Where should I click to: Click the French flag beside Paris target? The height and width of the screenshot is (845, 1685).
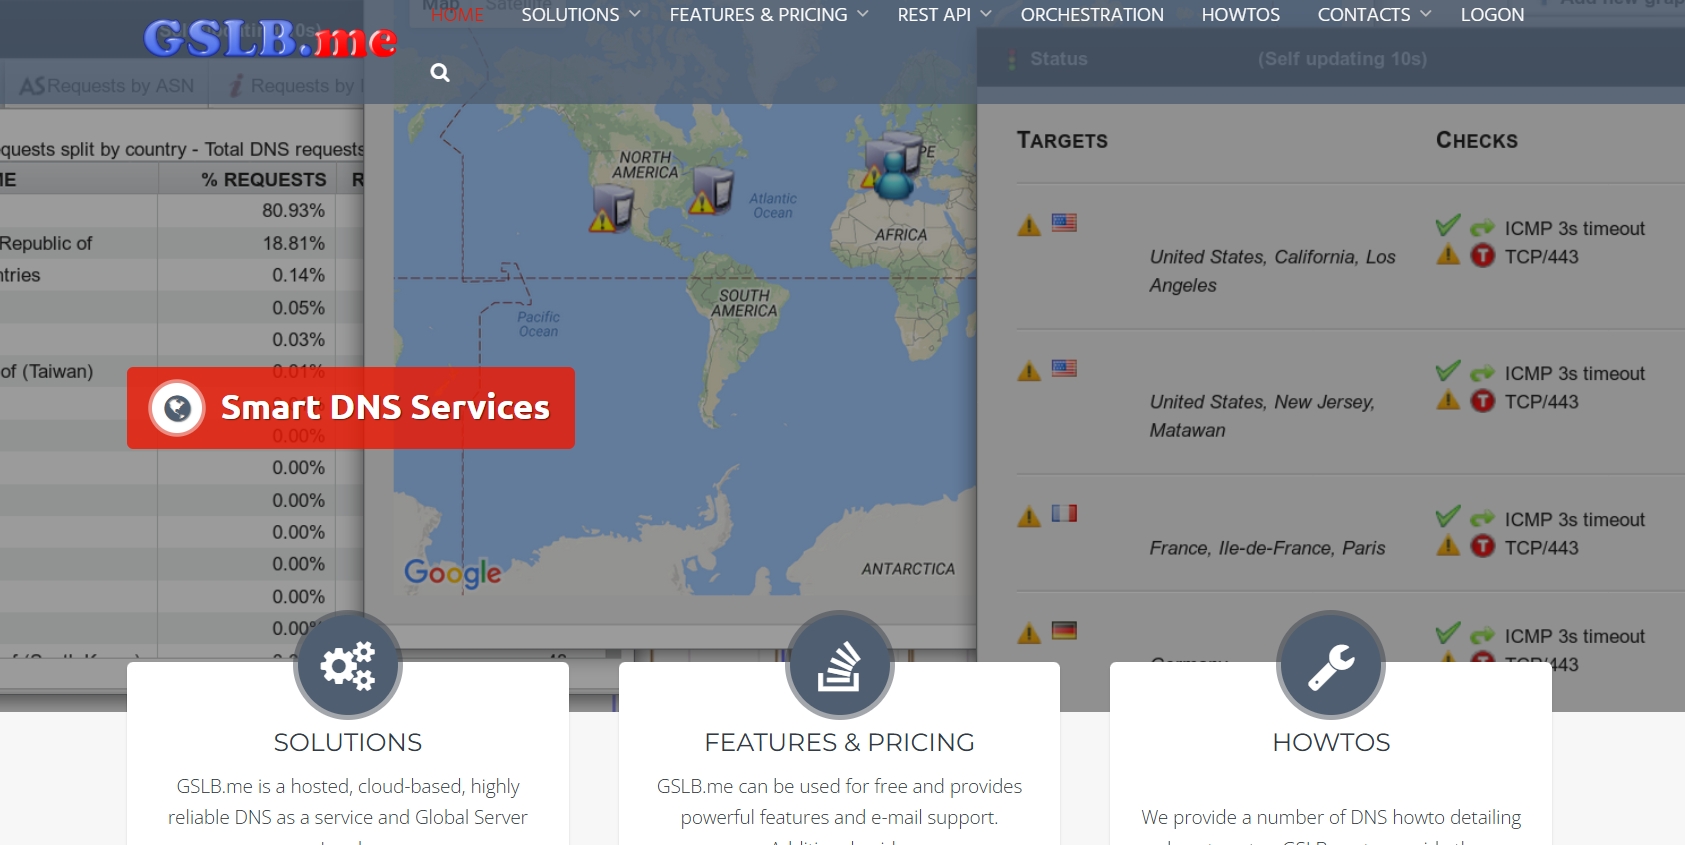[x=1064, y=514]
